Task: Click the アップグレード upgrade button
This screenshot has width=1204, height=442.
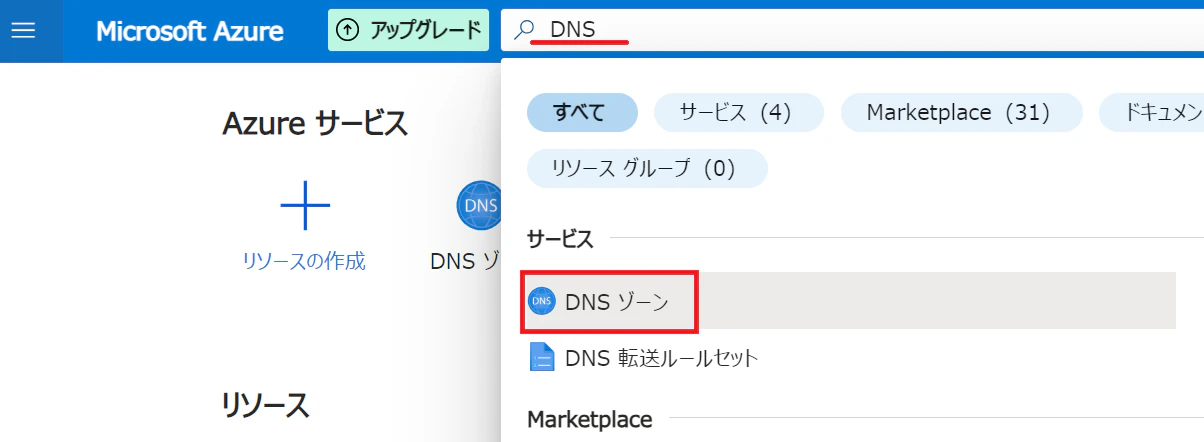Action: tap(408, 30)
